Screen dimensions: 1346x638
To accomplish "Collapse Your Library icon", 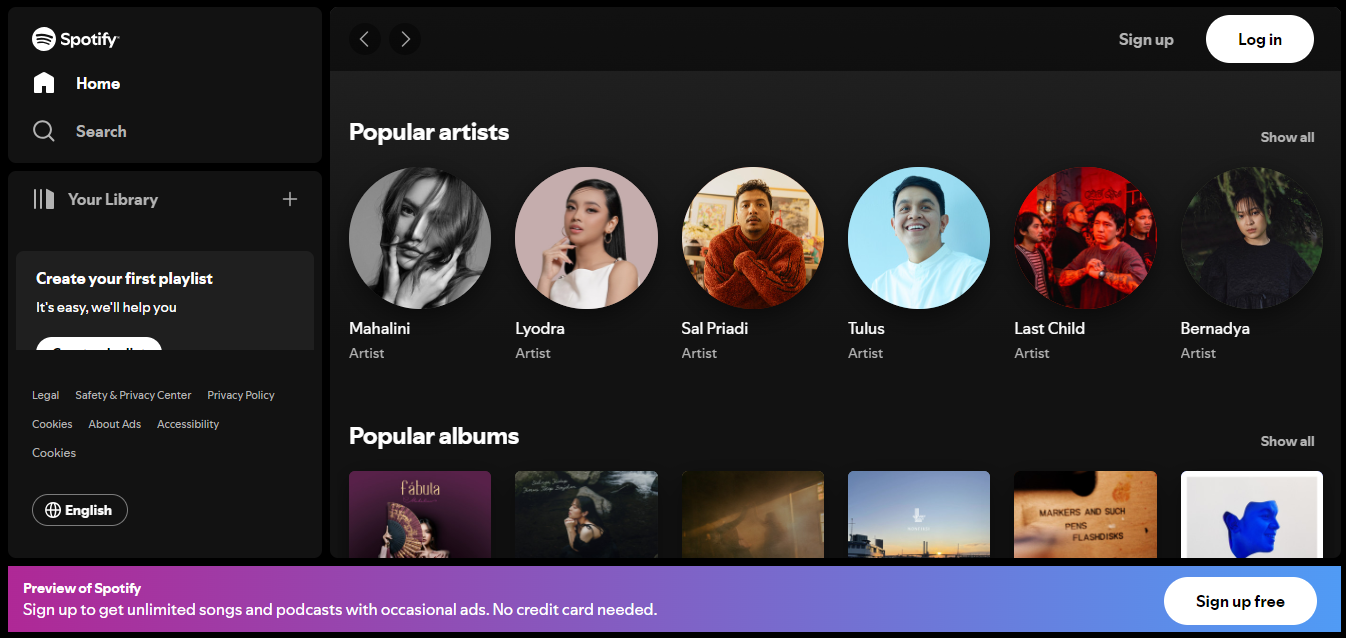I will click(44, 199).
